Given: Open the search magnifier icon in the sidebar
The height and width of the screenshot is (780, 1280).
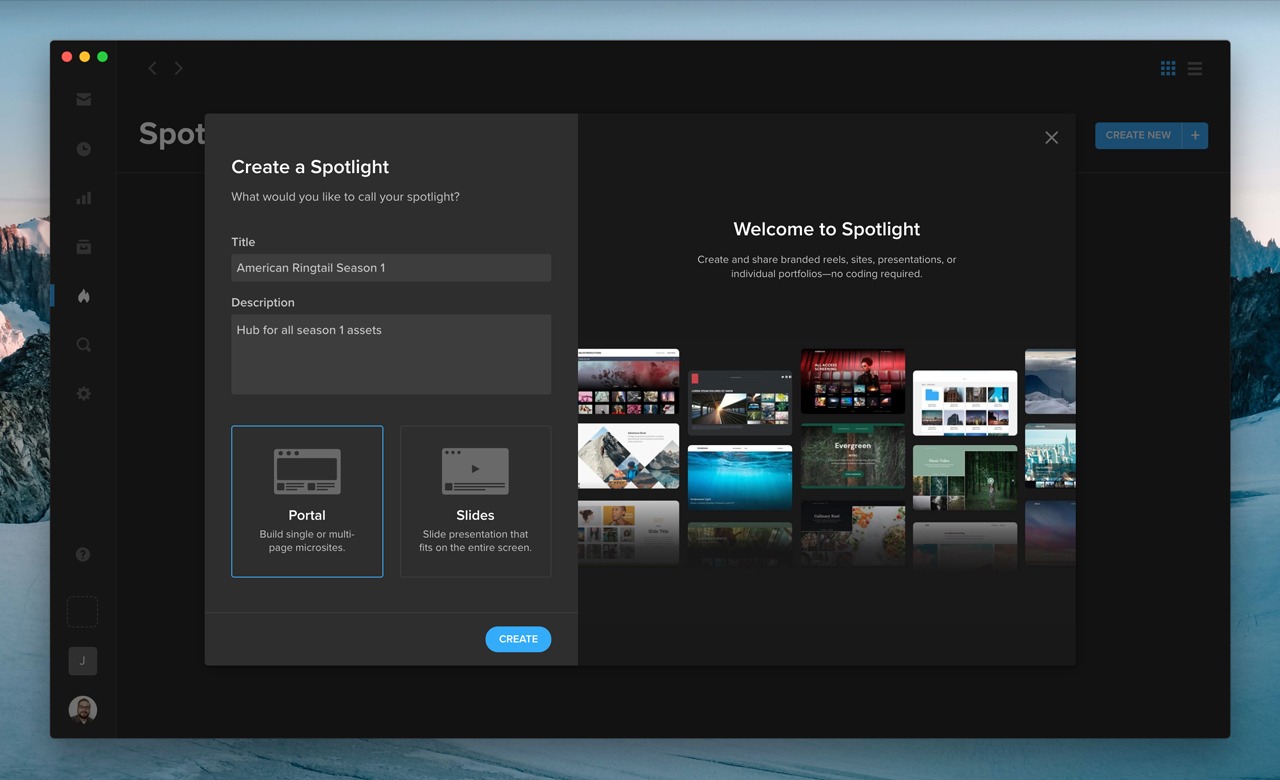Looking at the screenshot, I should 84,345.
